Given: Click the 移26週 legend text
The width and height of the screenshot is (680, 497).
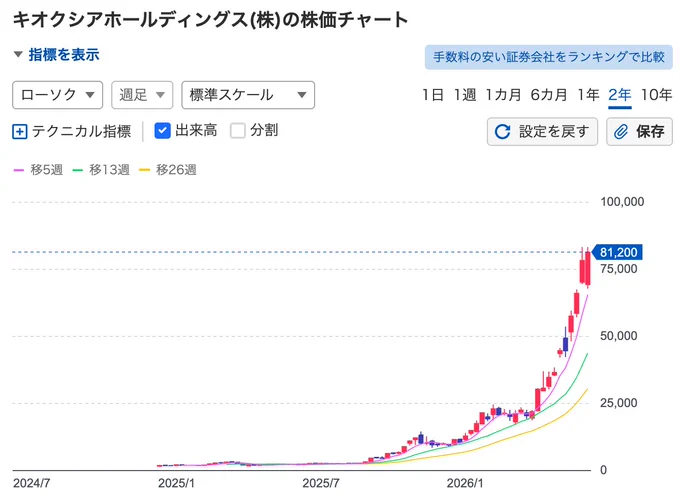Looking at the screenshot, I should (x=176, y=170).
